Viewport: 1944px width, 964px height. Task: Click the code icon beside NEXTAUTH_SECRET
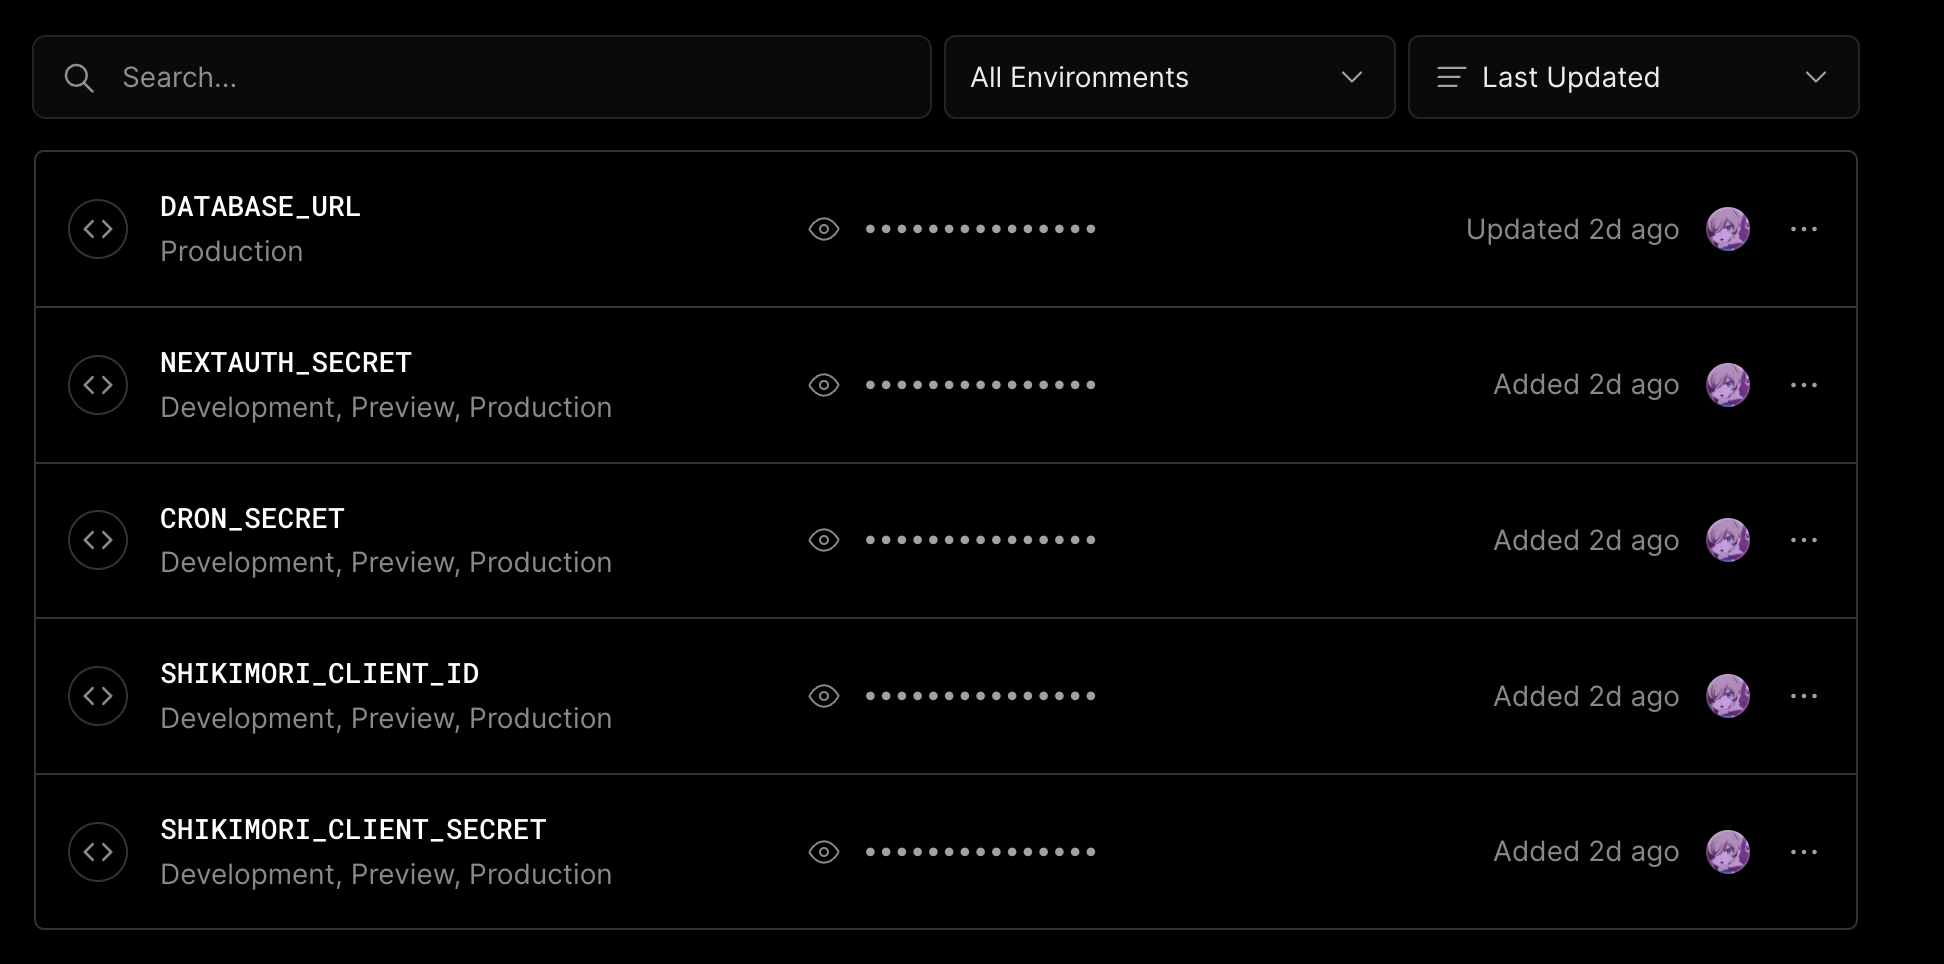pyautogui.click(x=98, y=384)
